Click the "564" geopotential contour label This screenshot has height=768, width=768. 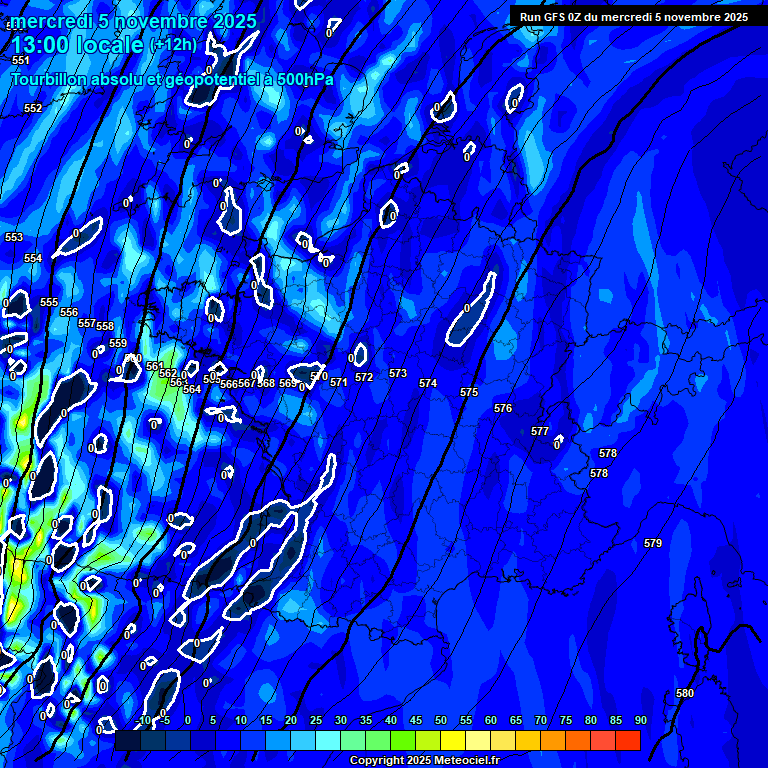192,389
